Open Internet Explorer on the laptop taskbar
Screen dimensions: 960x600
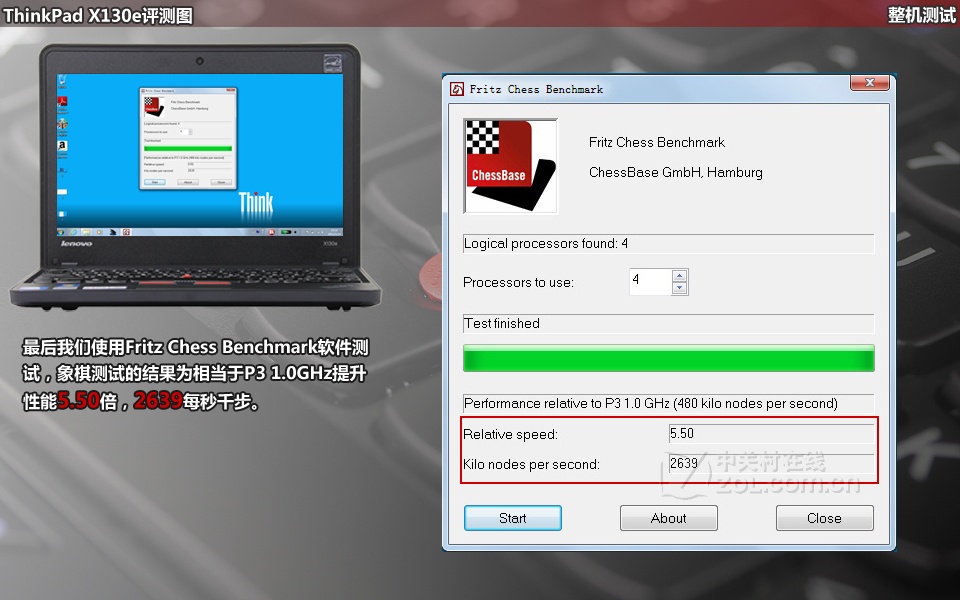tap(72, 231)
